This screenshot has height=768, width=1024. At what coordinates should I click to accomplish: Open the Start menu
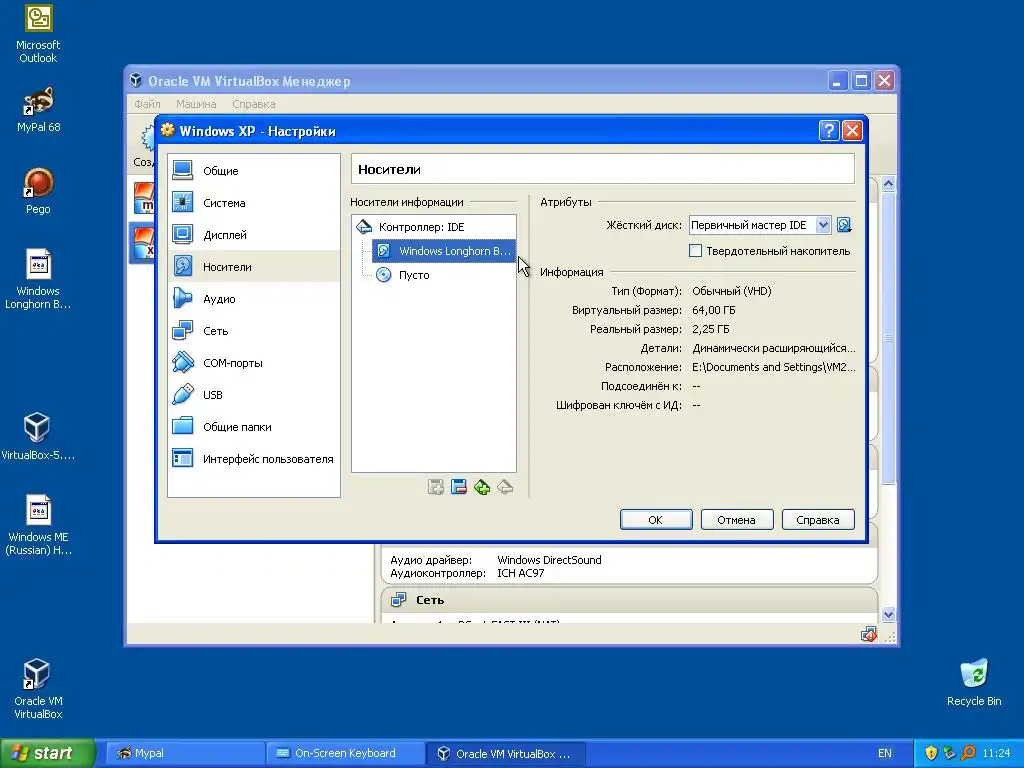[x=48, y=753]
